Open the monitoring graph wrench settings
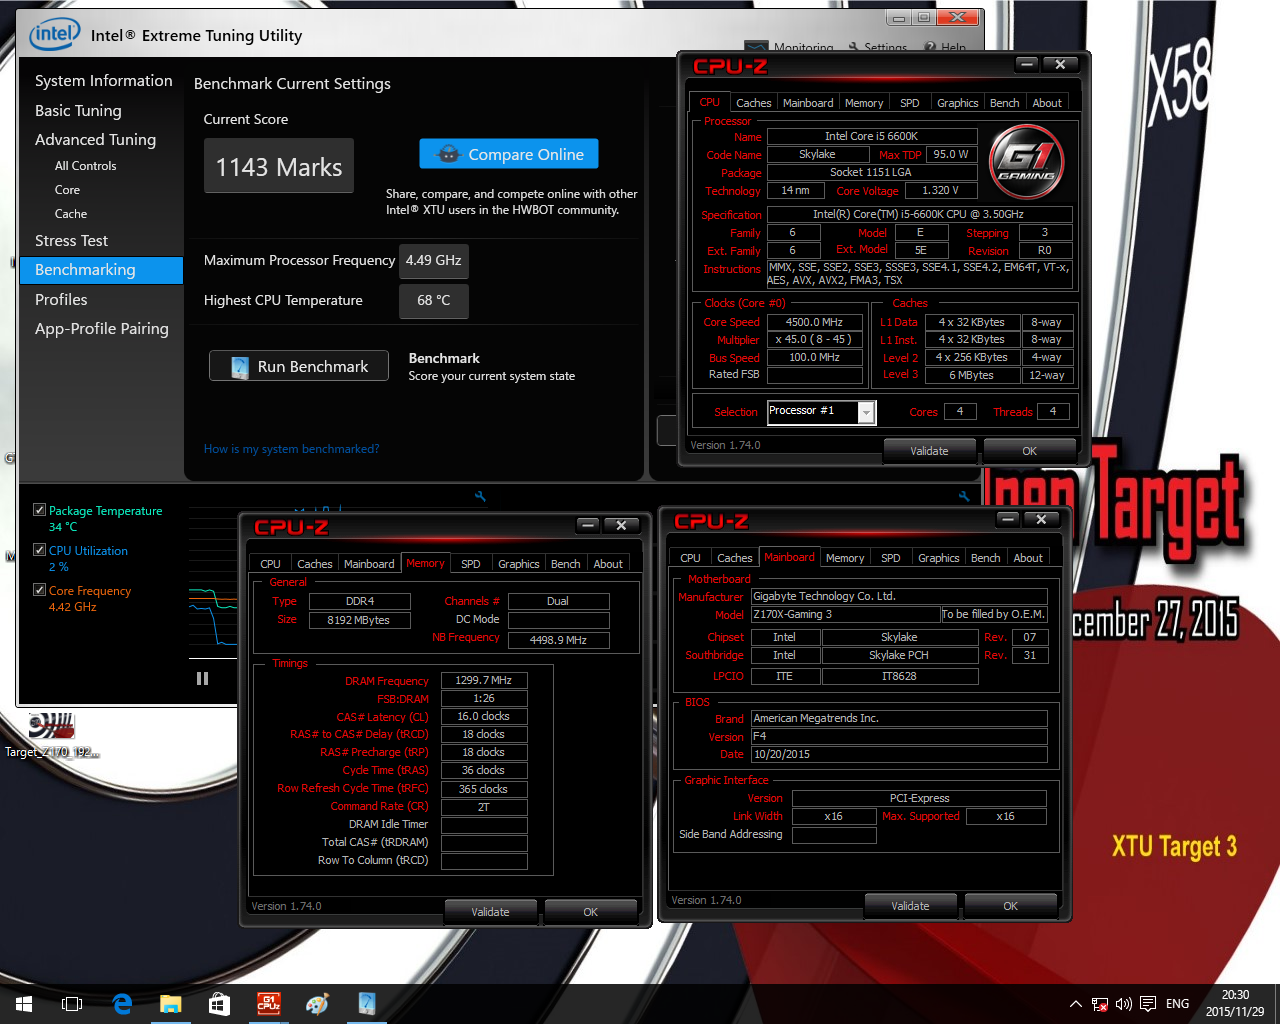The height and width of the screenshot is (1024, 1280). (480, 496)
